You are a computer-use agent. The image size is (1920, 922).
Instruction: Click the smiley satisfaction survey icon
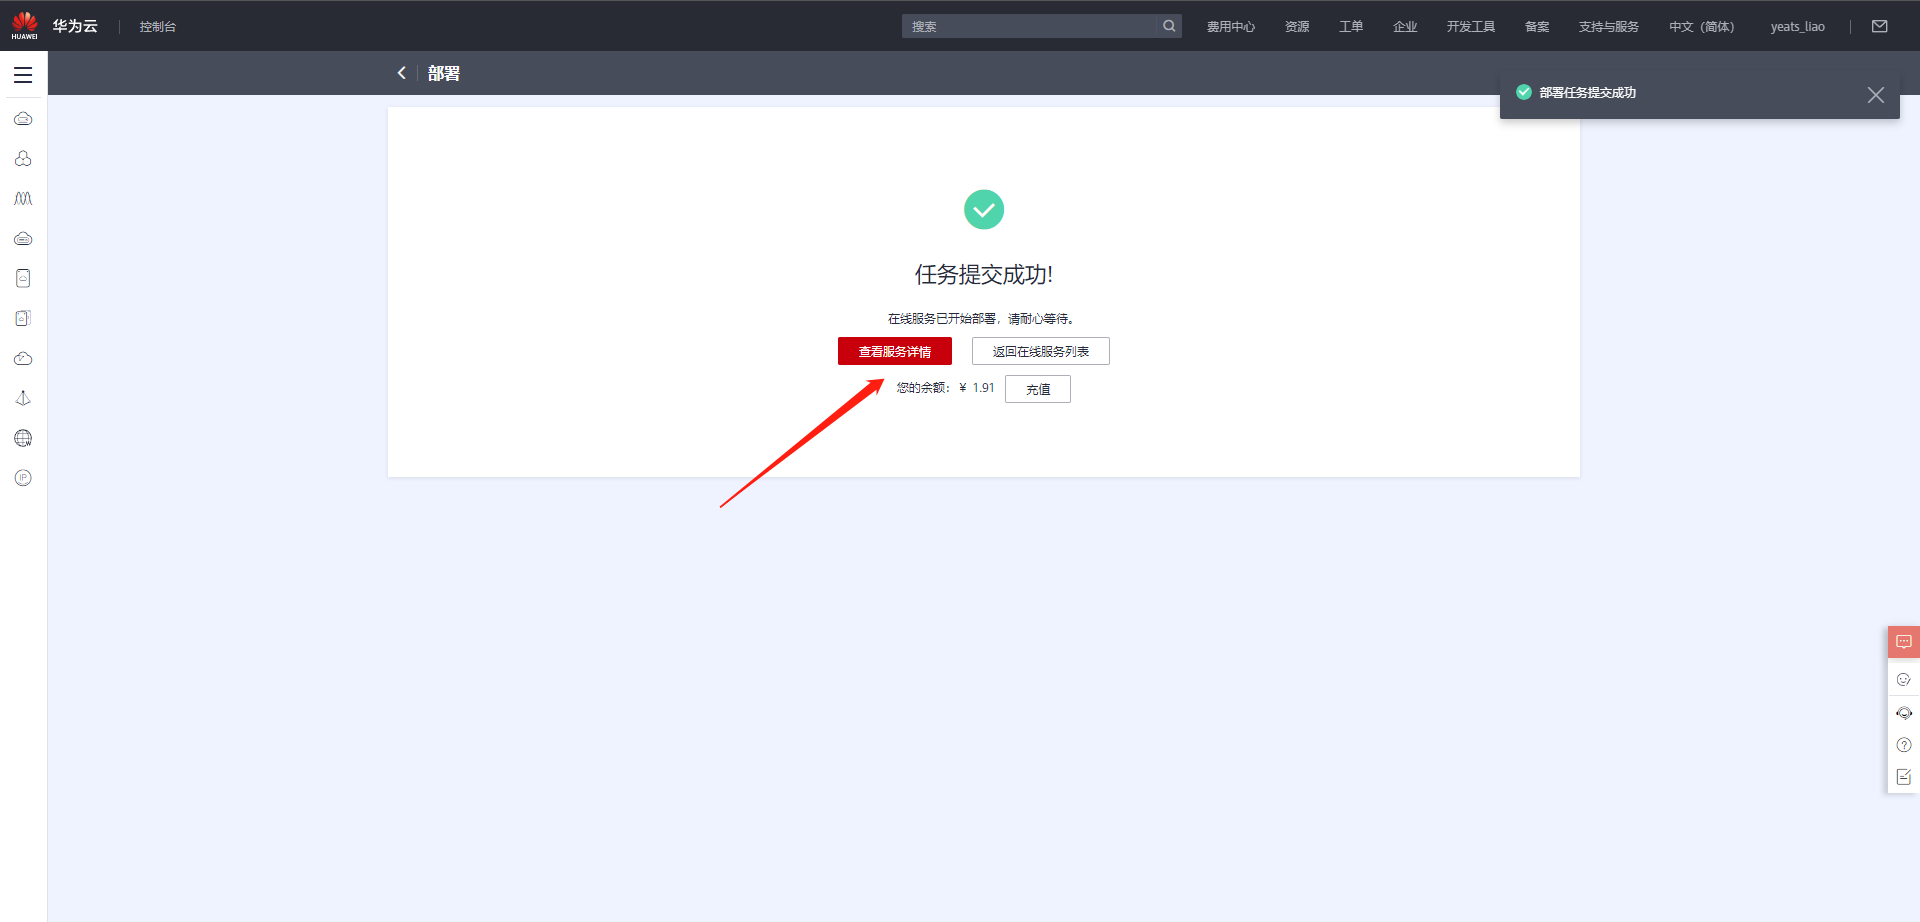pyautogui.click(x=1904, y=679)
